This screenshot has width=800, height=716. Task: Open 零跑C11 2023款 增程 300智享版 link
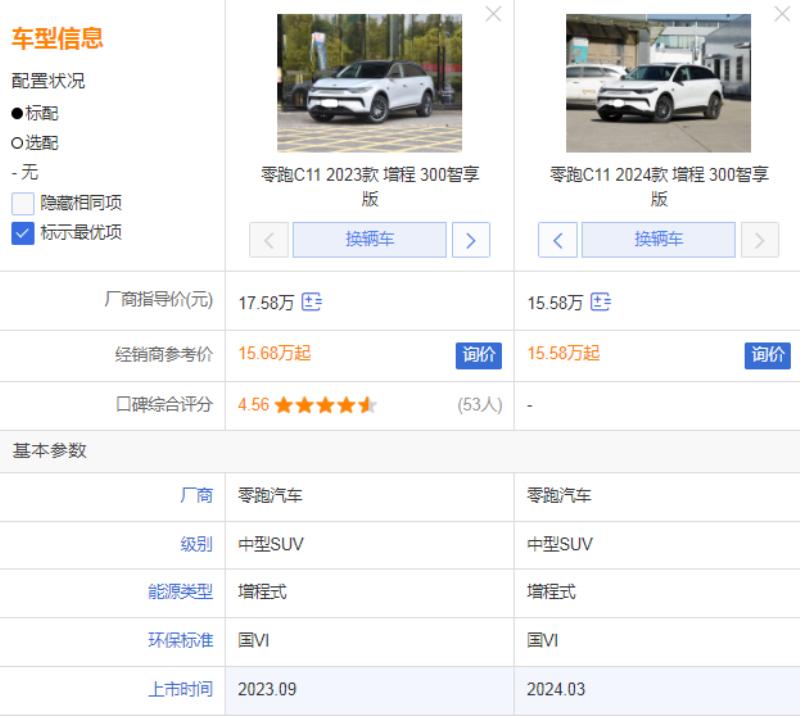(x=370, y=186)
